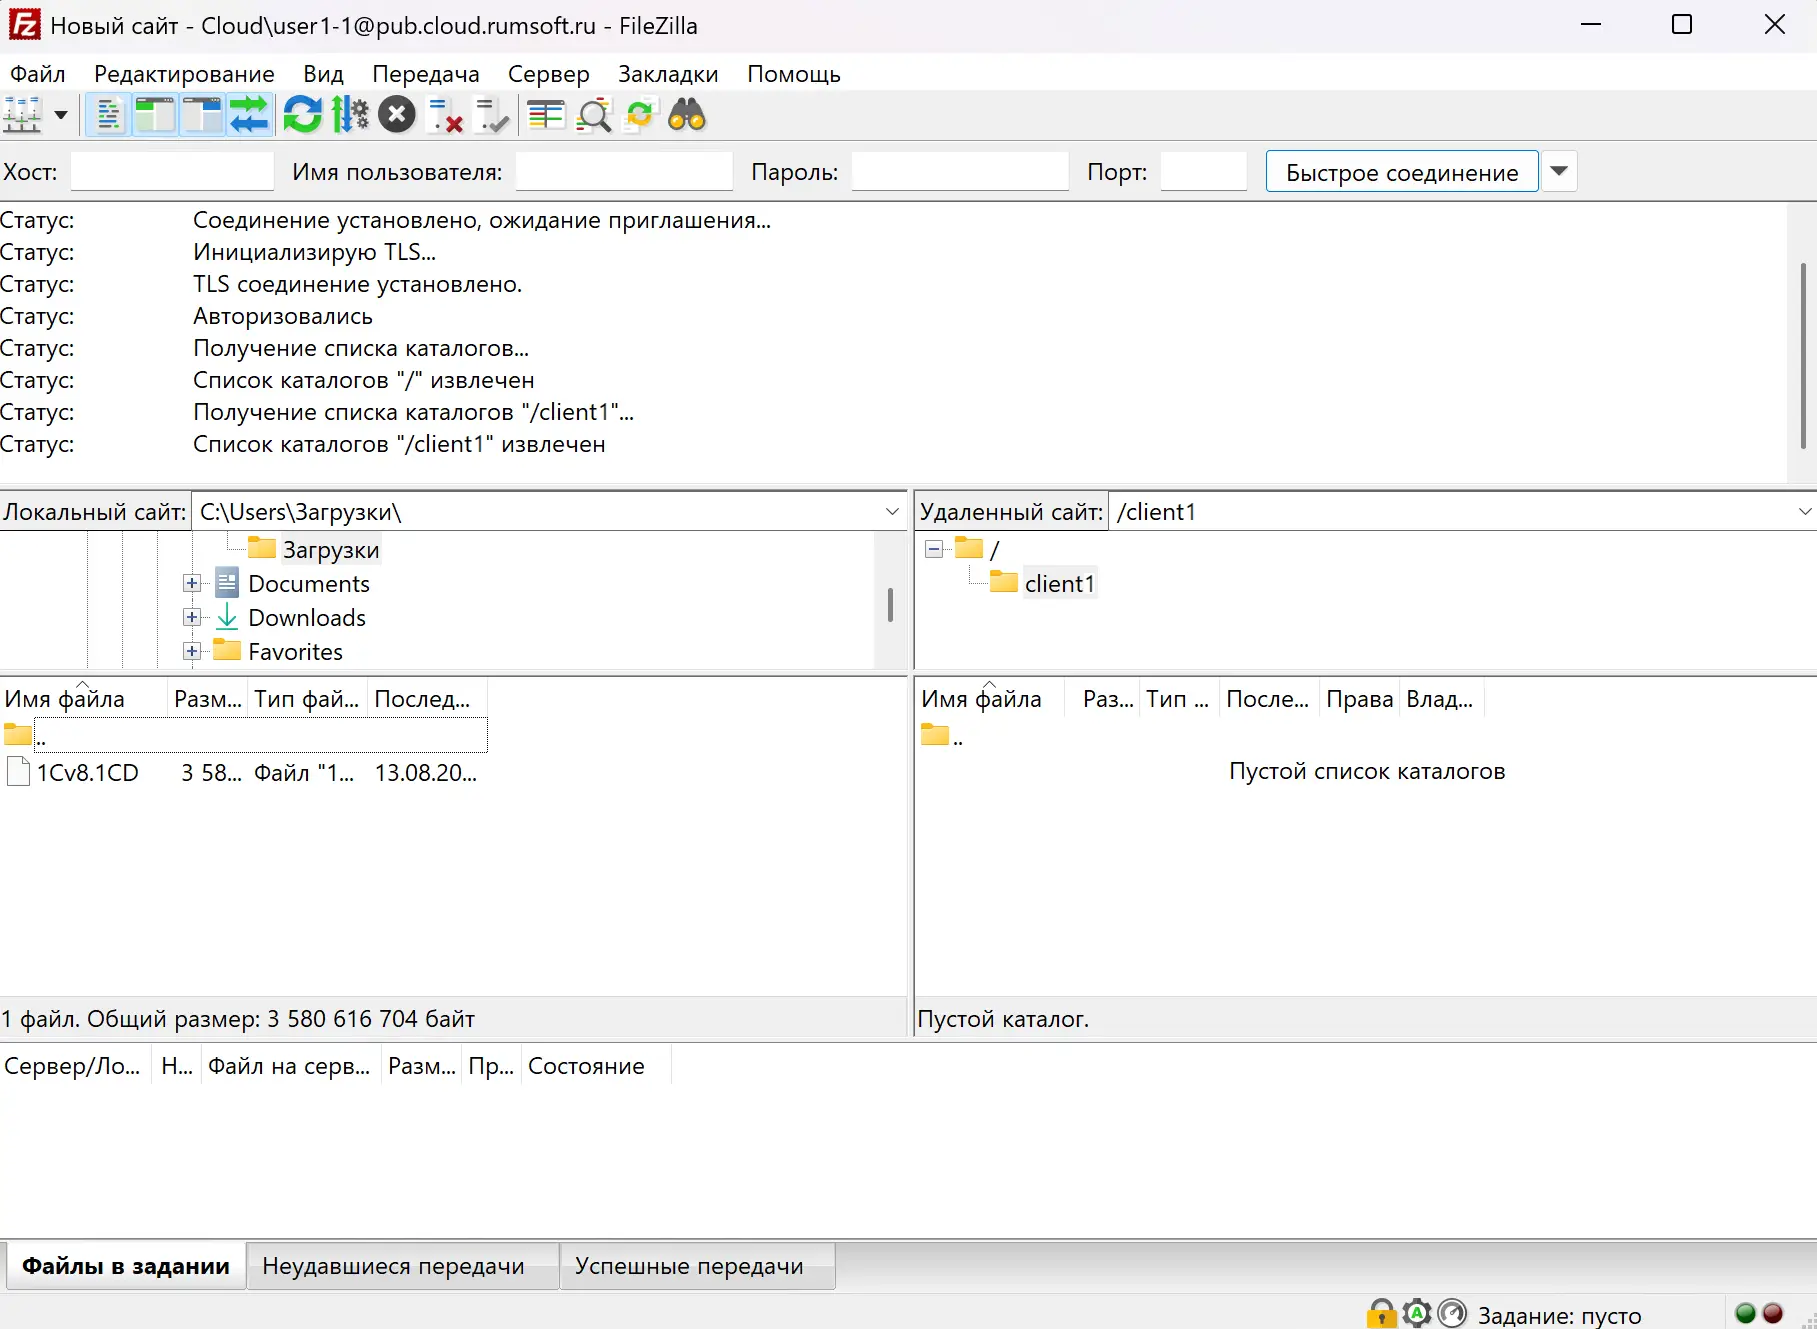Toggle local directory tree display
1817x1329 pixels.
(x=155, y=115)
